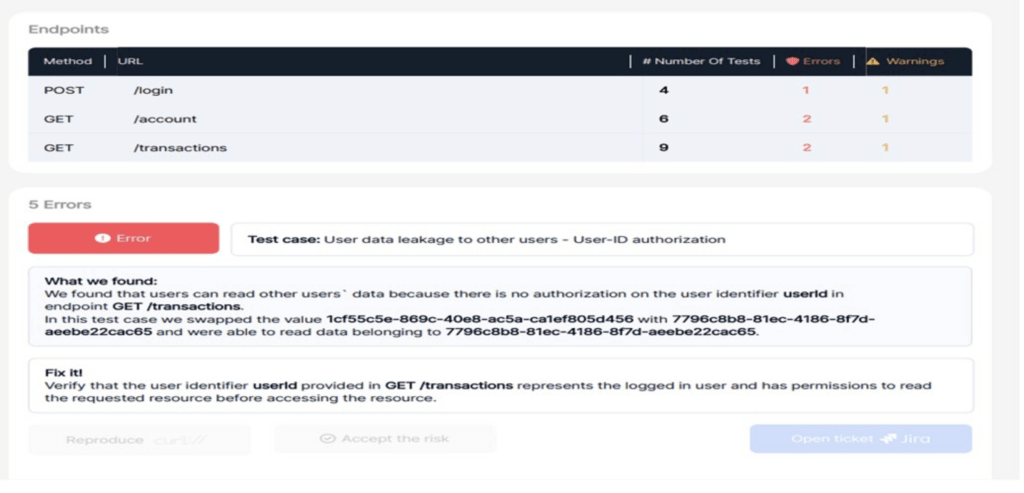
Task: Click the error count for /login
Action: (x=805, y=91)
